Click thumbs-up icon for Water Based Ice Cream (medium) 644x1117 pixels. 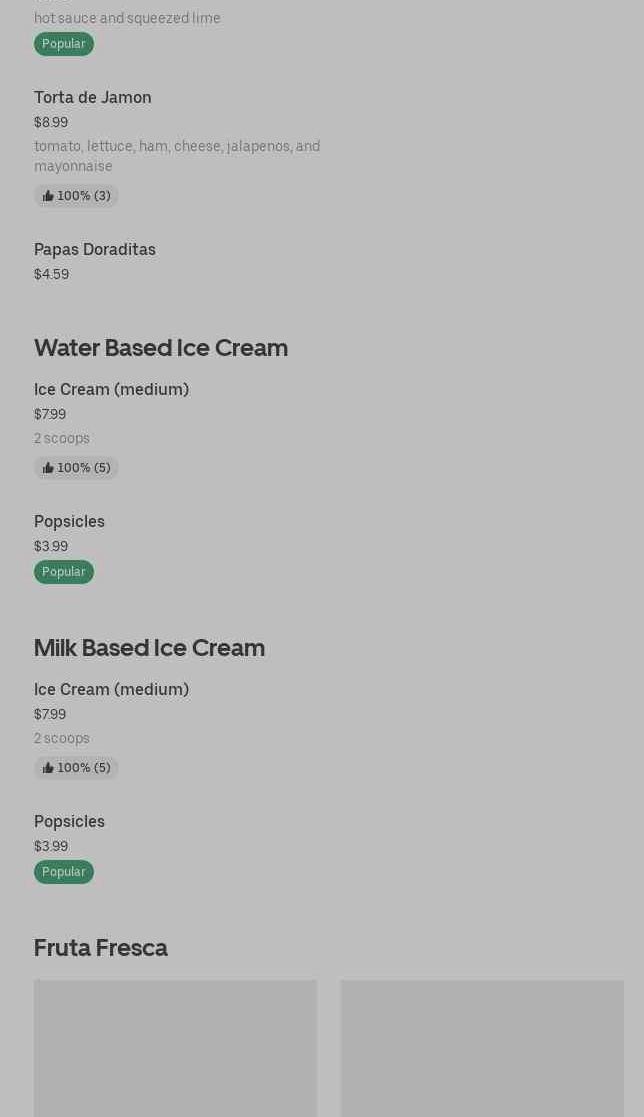[x=48, y=468]
